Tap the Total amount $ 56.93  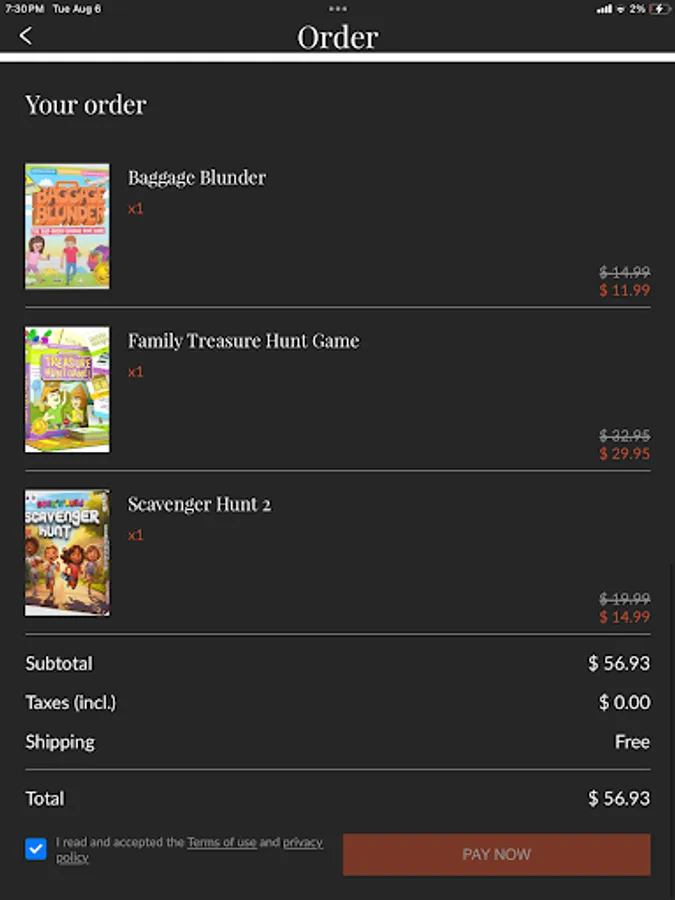(618, 798)
